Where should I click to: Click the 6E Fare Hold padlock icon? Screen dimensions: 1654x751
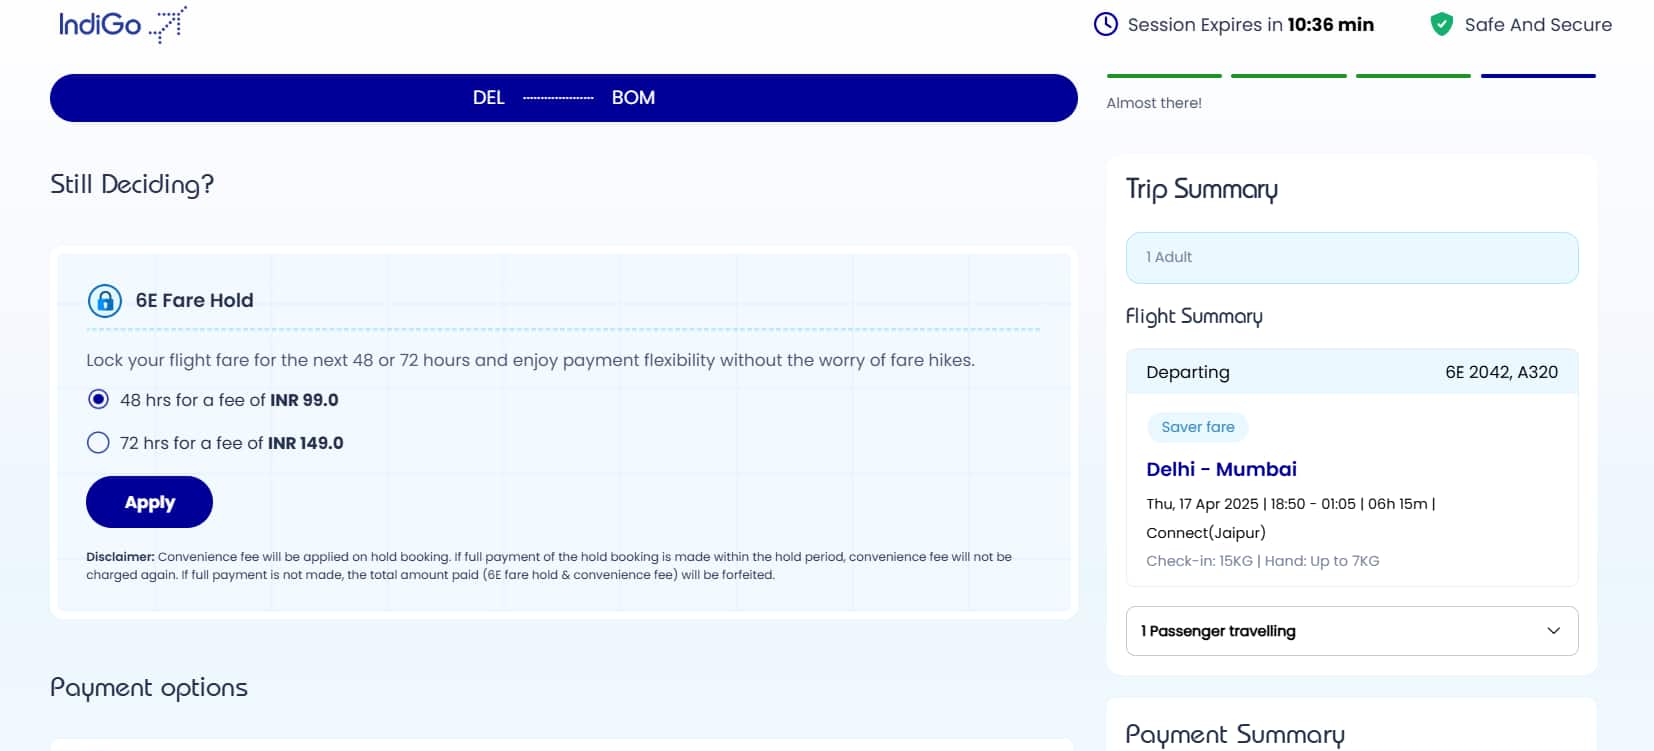pyautogui.click(x=105, y=300)
